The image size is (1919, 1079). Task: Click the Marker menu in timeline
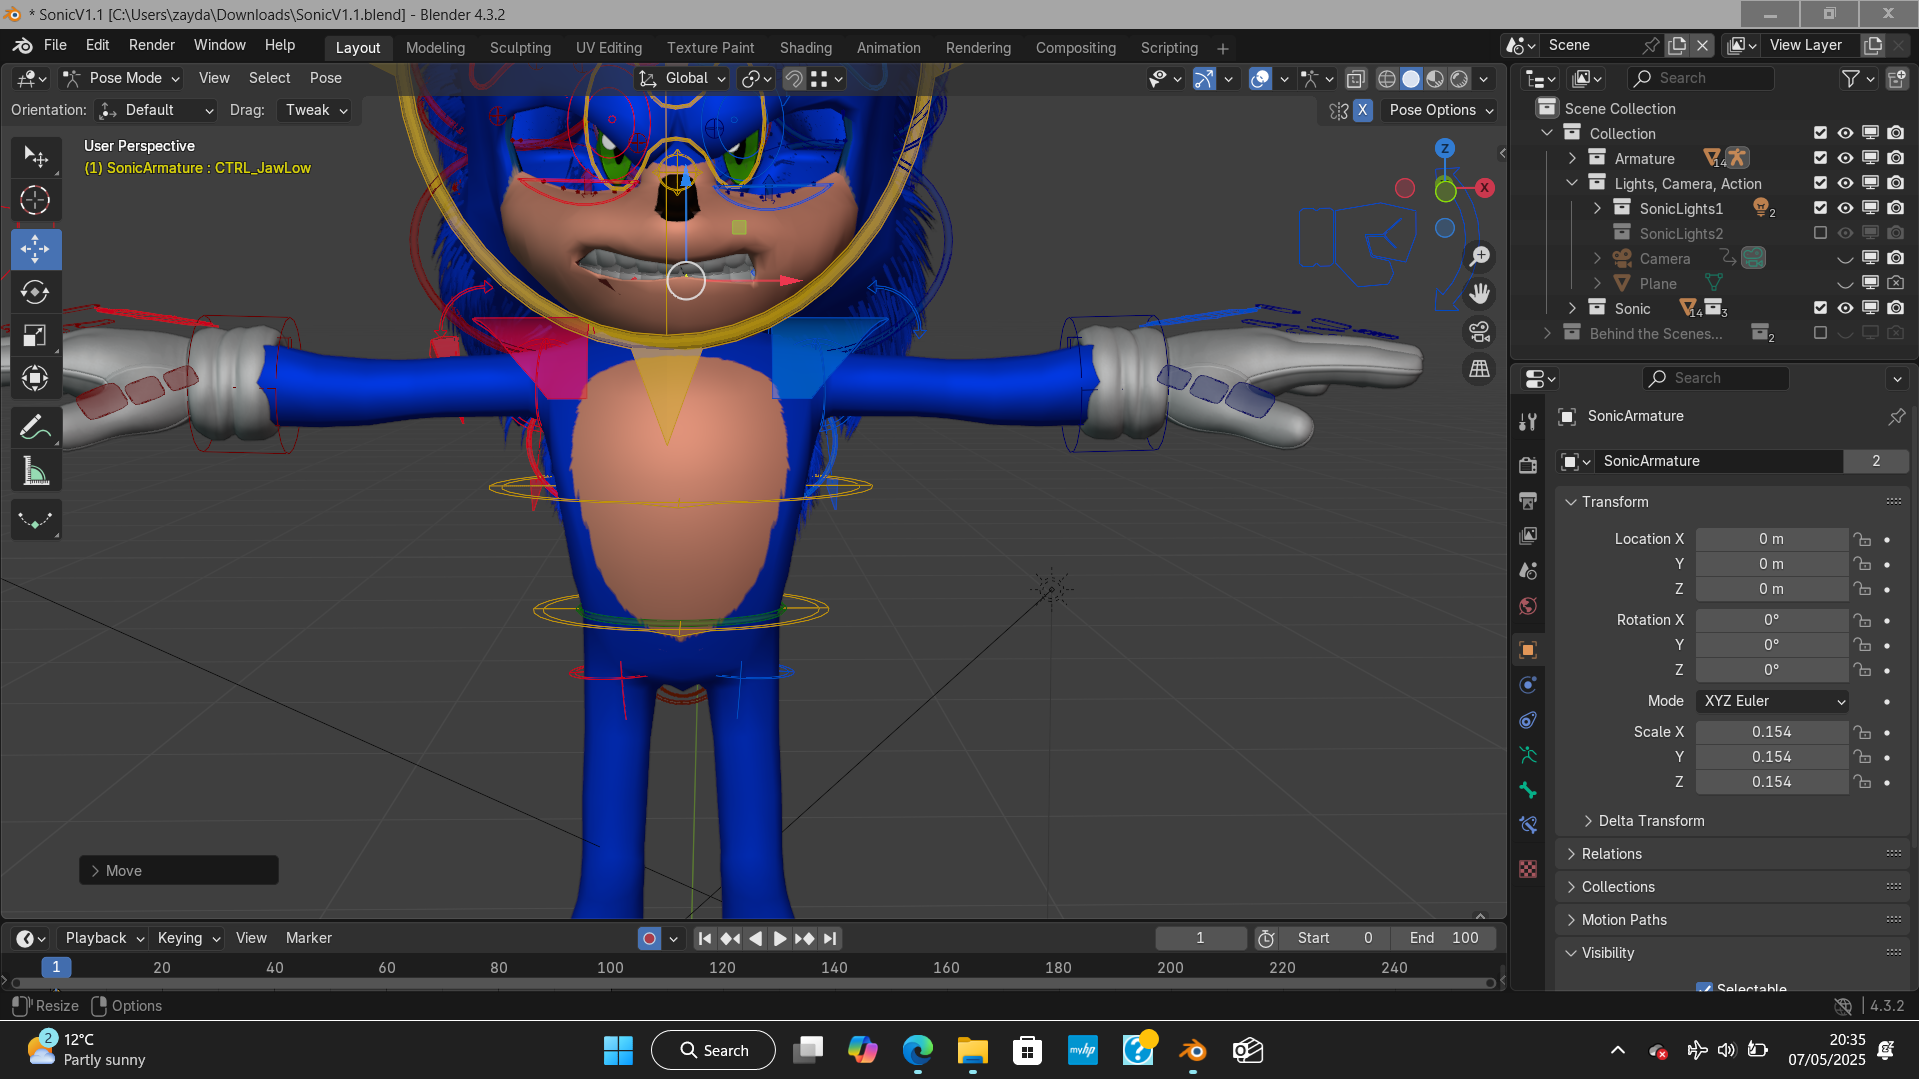(x=308, y=939)
